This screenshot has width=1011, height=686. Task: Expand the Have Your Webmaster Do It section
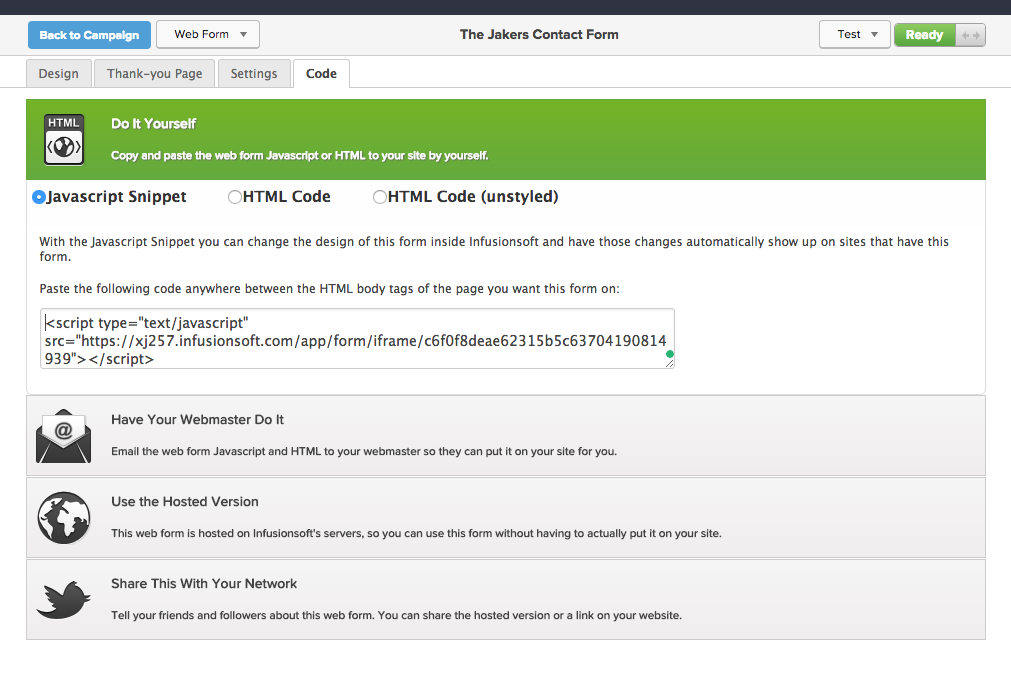click(506, 436)
